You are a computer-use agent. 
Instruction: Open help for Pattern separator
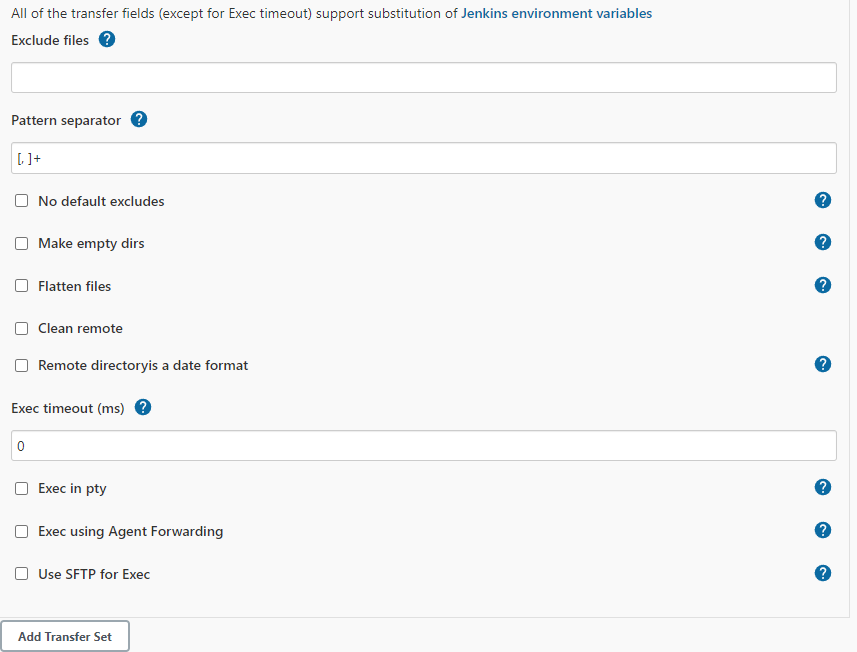click(x=138, y=119)
